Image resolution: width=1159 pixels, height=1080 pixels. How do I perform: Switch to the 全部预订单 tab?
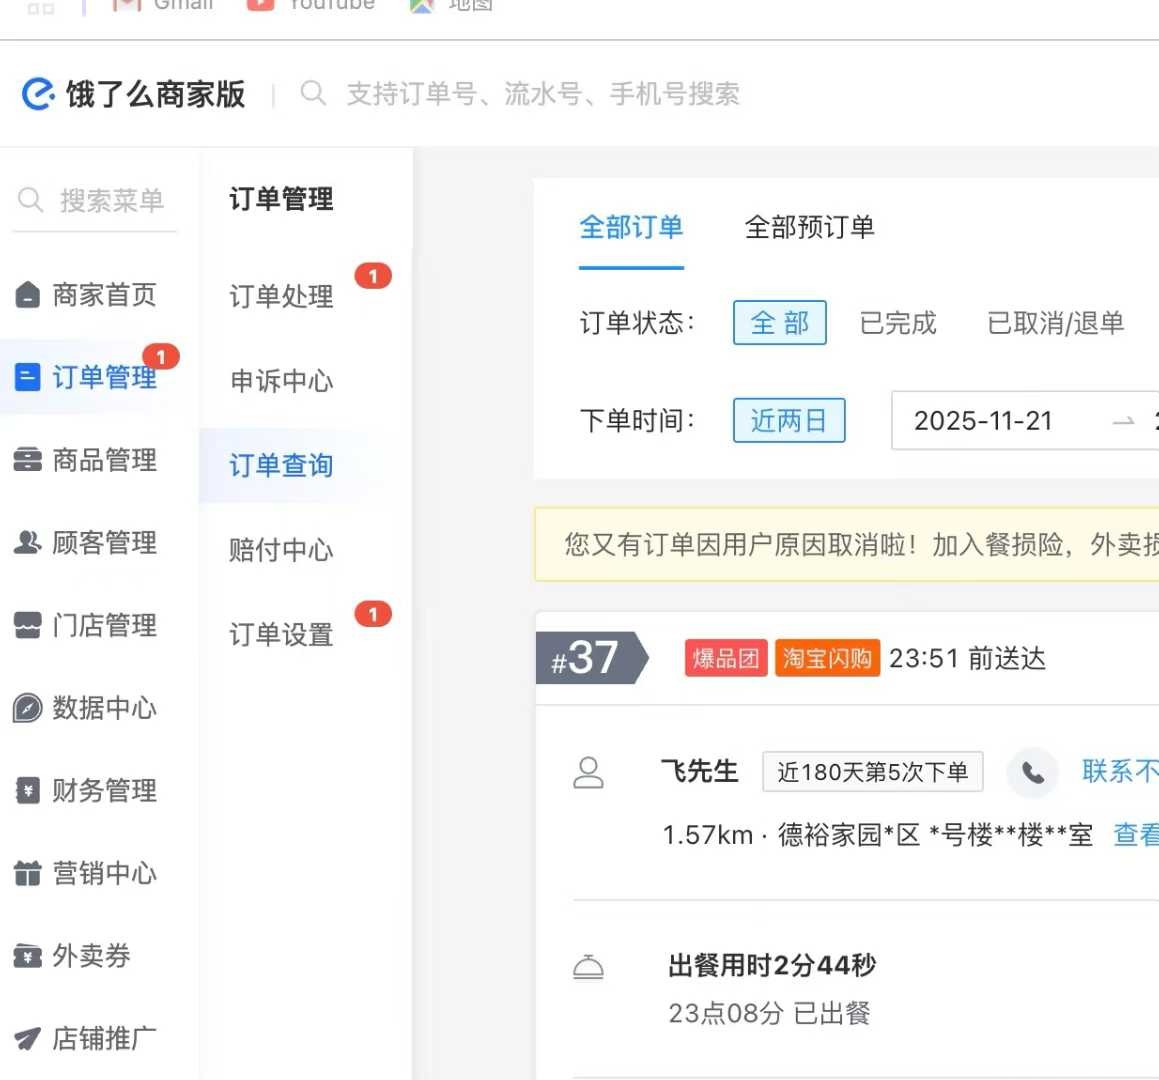pos(808,227)
